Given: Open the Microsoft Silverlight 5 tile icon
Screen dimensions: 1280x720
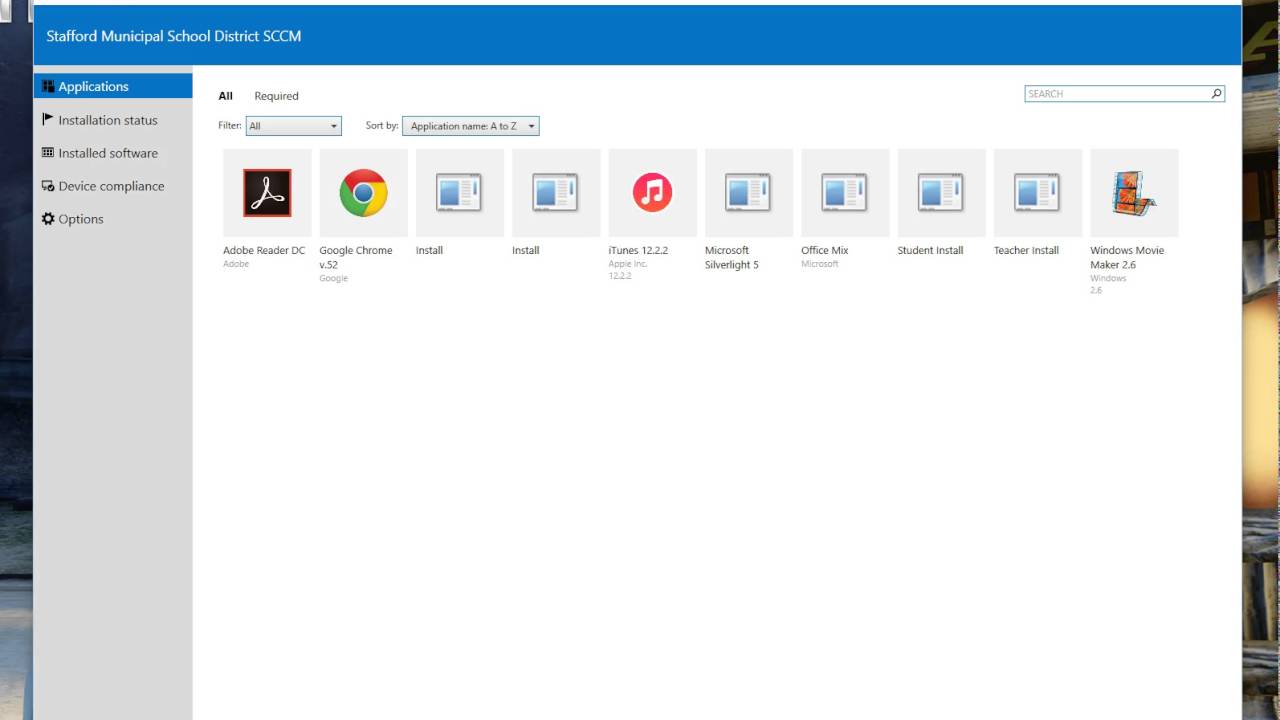Looking at the screenshot, I should pyautogui.click(x=749, y=193).
